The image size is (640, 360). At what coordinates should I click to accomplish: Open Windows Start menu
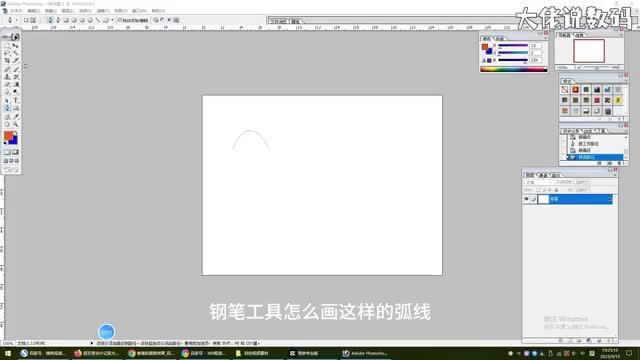8,353
